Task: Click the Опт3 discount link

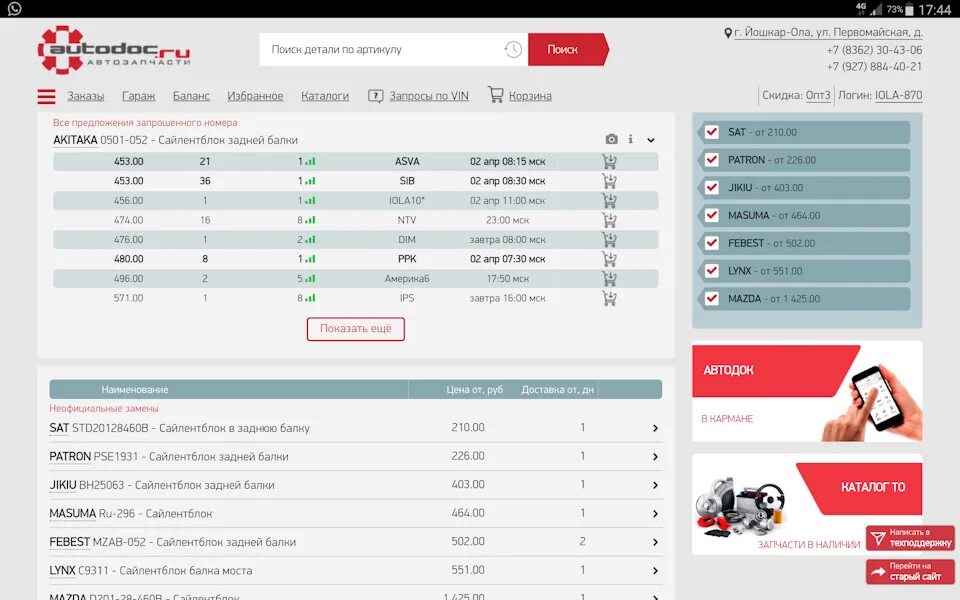Action: pos(818,96)
